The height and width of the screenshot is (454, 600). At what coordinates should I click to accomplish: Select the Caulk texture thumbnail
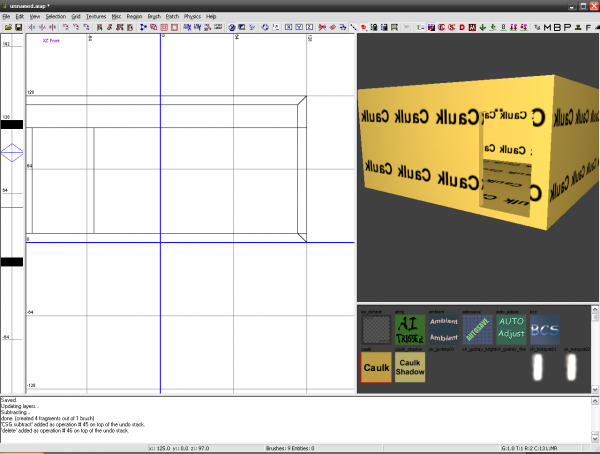(x=376, y=367)
